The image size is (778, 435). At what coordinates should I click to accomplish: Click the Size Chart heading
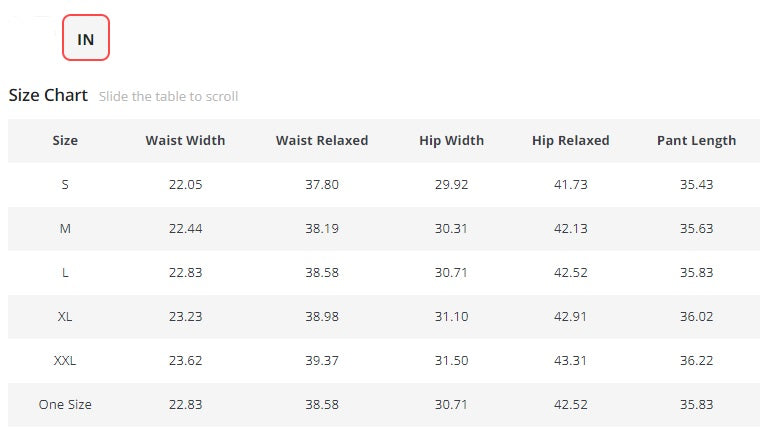(48, 95)
